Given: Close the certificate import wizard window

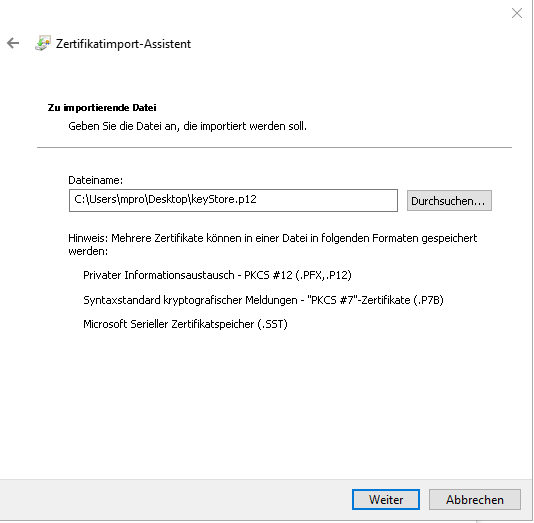Looking at the screenshot, I should point(517,13).
